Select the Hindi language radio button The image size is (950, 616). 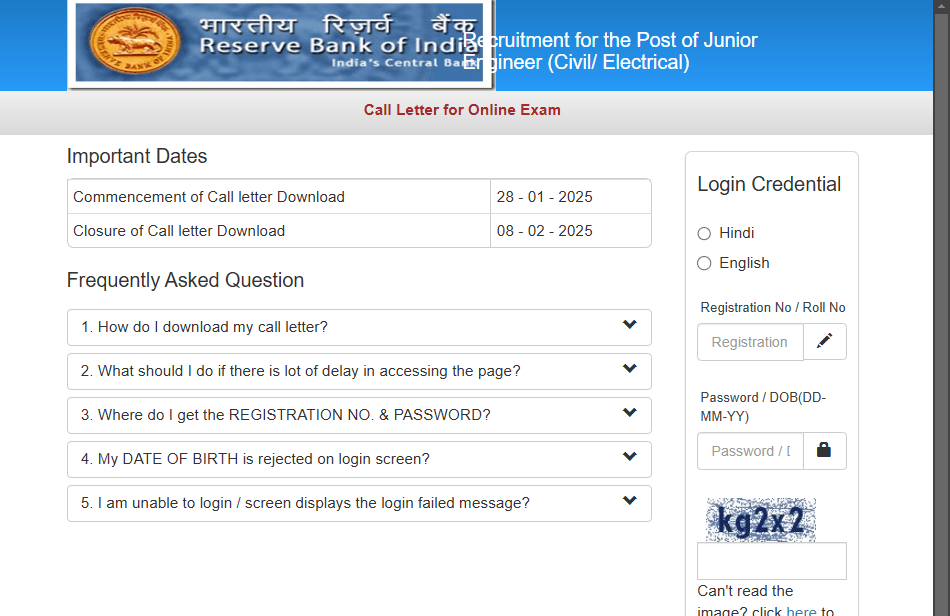coord(704,233)
